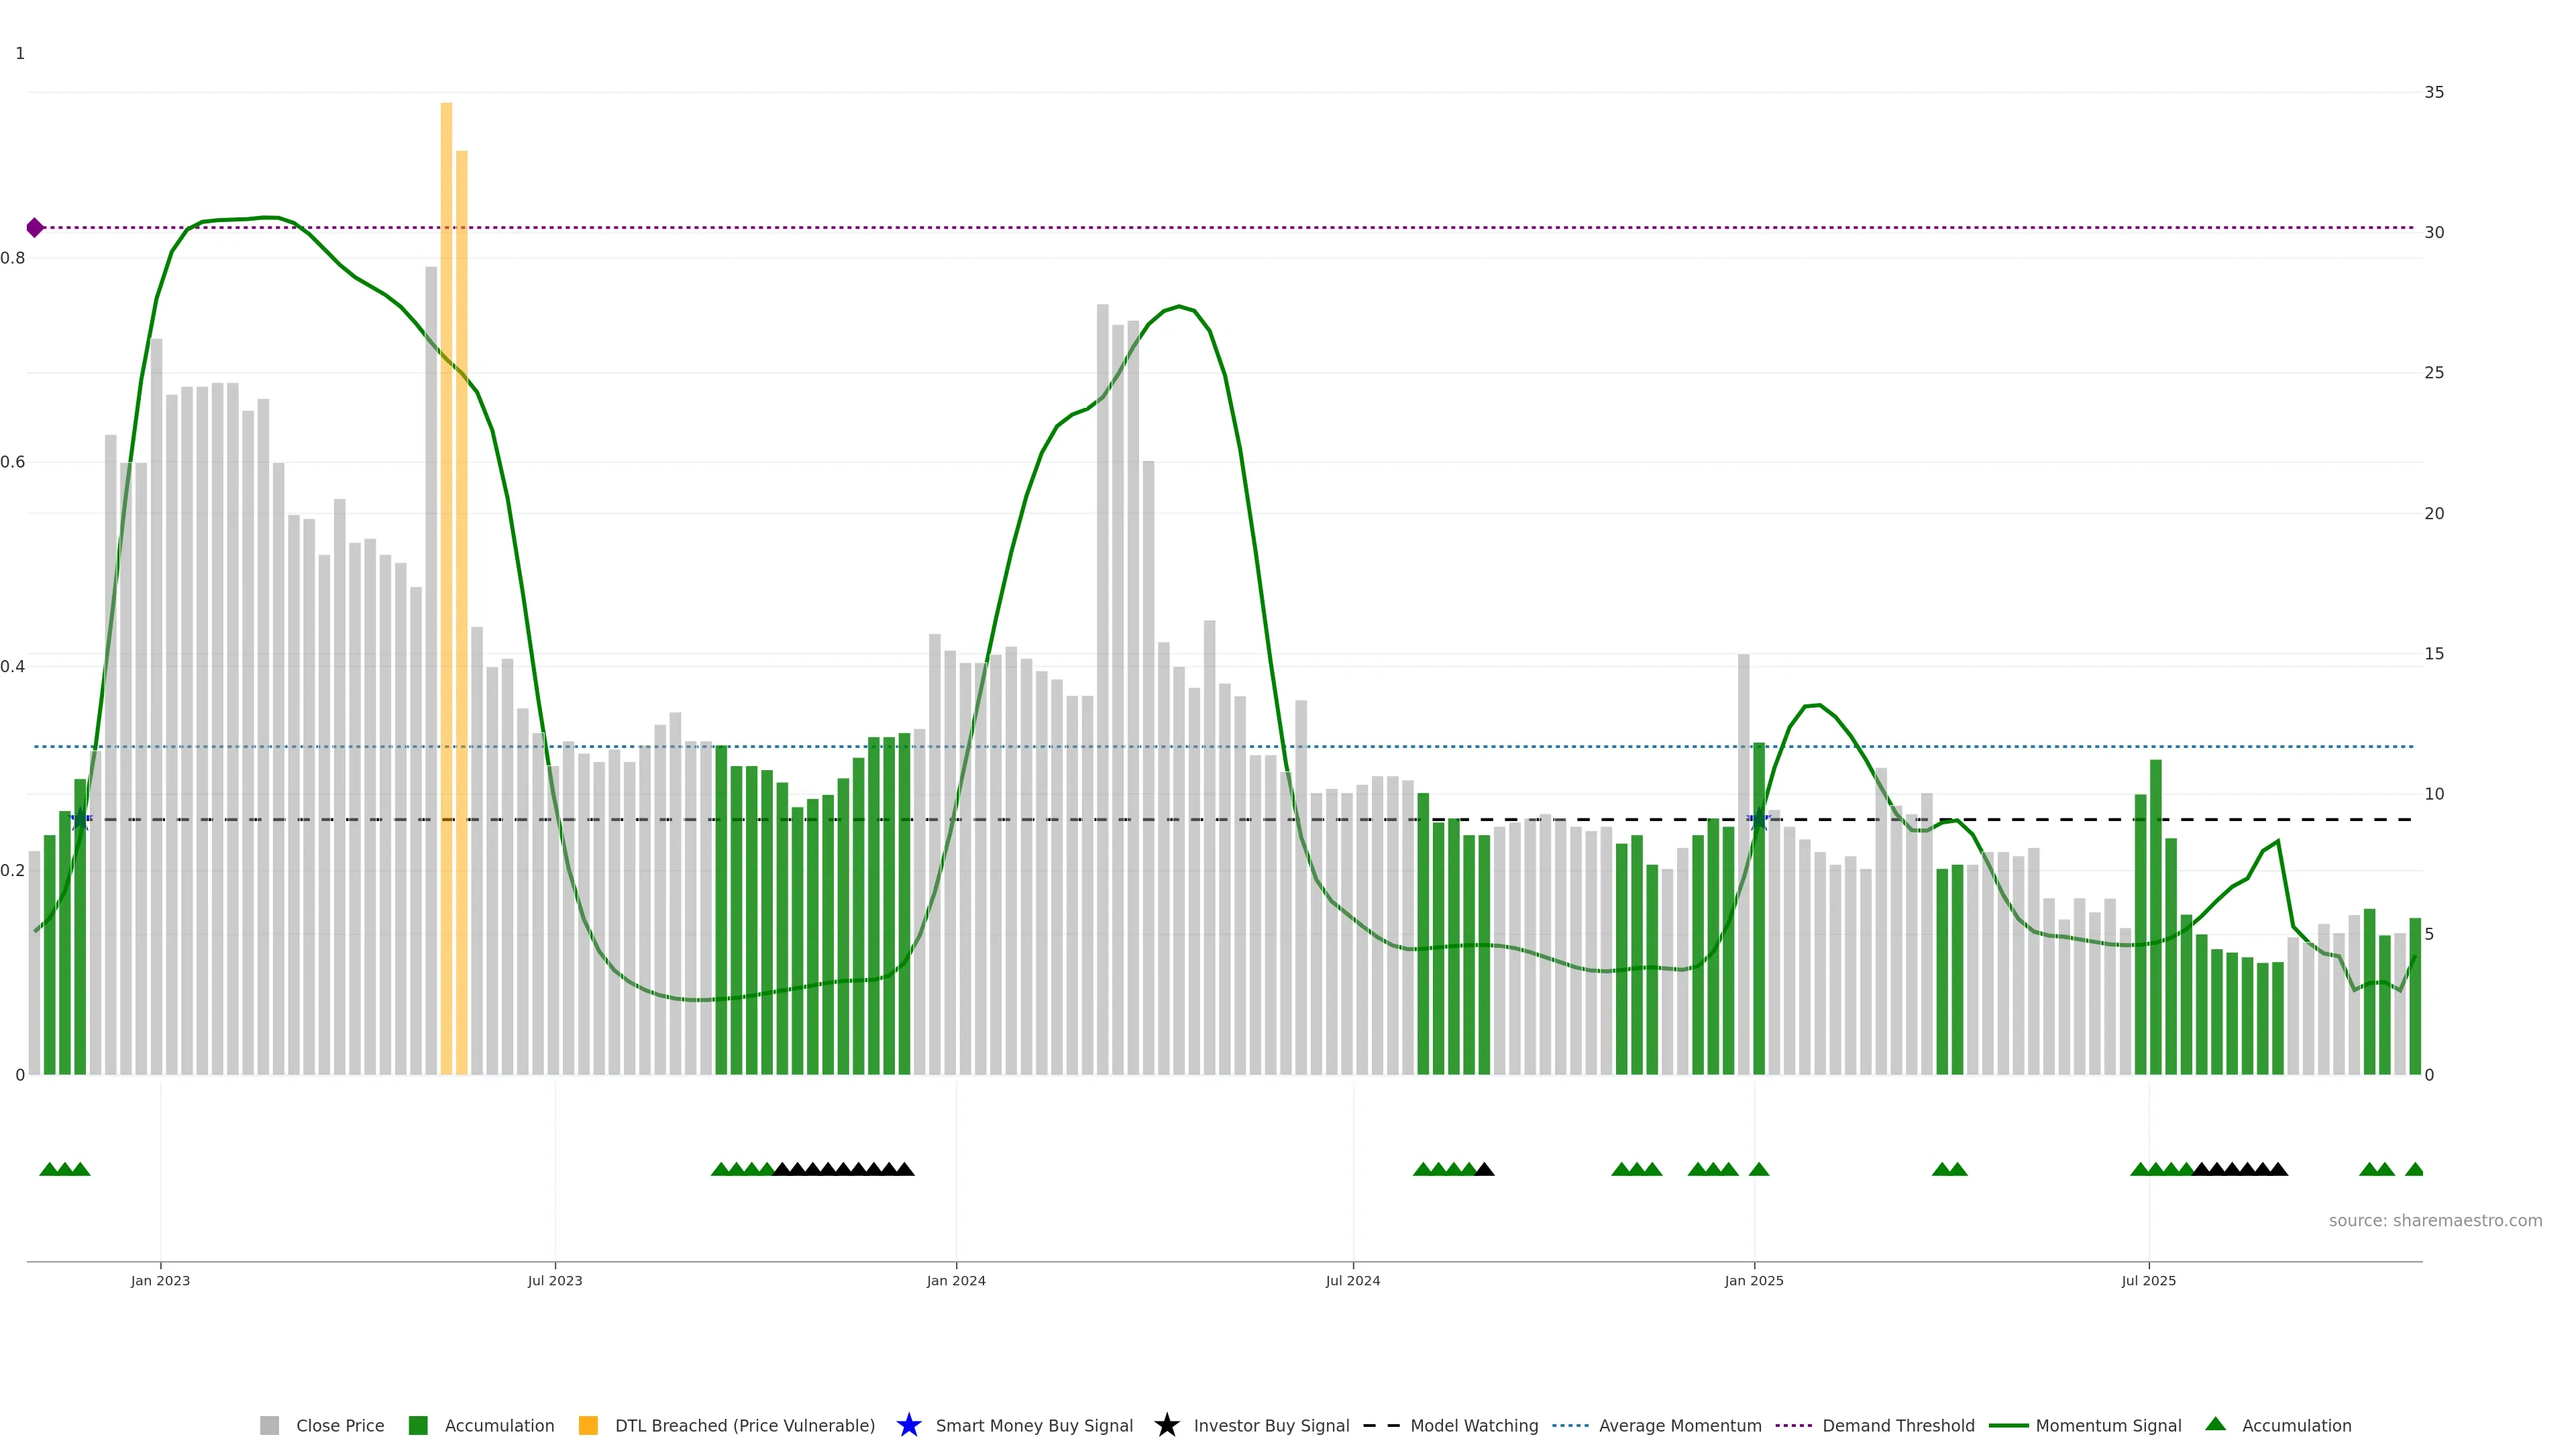
Task: Click blue star marker near Jan 2025
Action: [1758, 820]
